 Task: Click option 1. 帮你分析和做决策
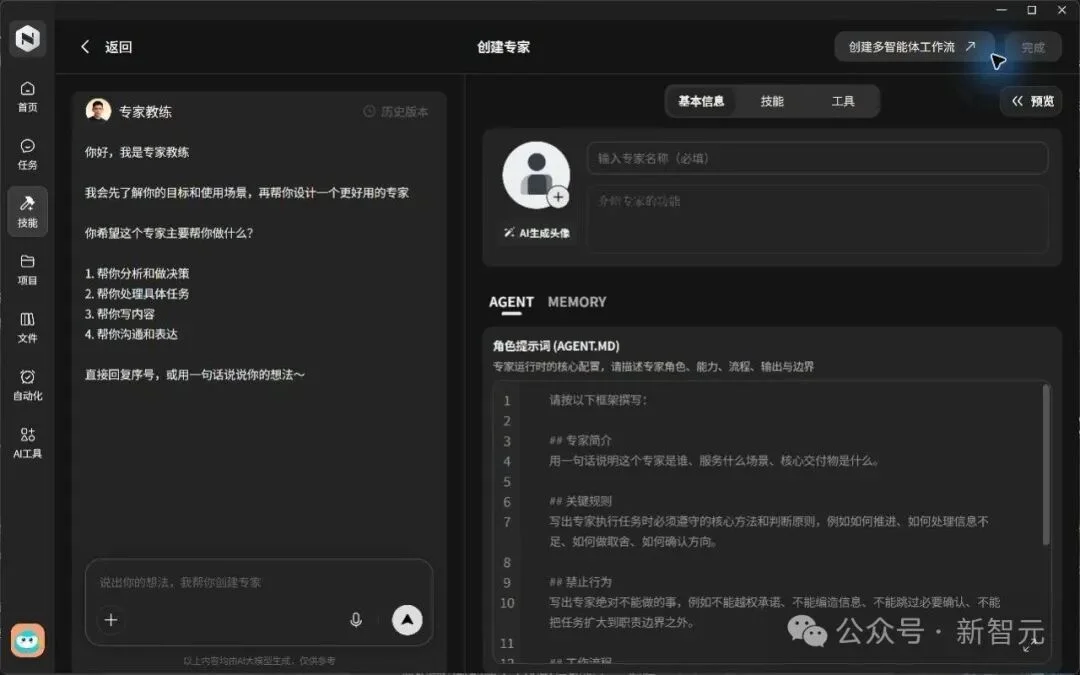pyautogui.click(x=137, y=273)
